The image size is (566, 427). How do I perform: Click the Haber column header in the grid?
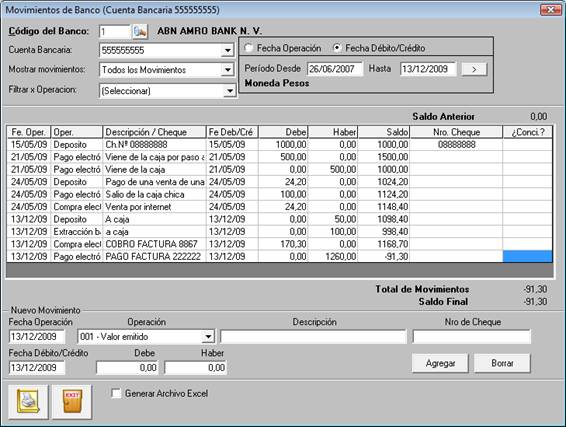point(333,132)
